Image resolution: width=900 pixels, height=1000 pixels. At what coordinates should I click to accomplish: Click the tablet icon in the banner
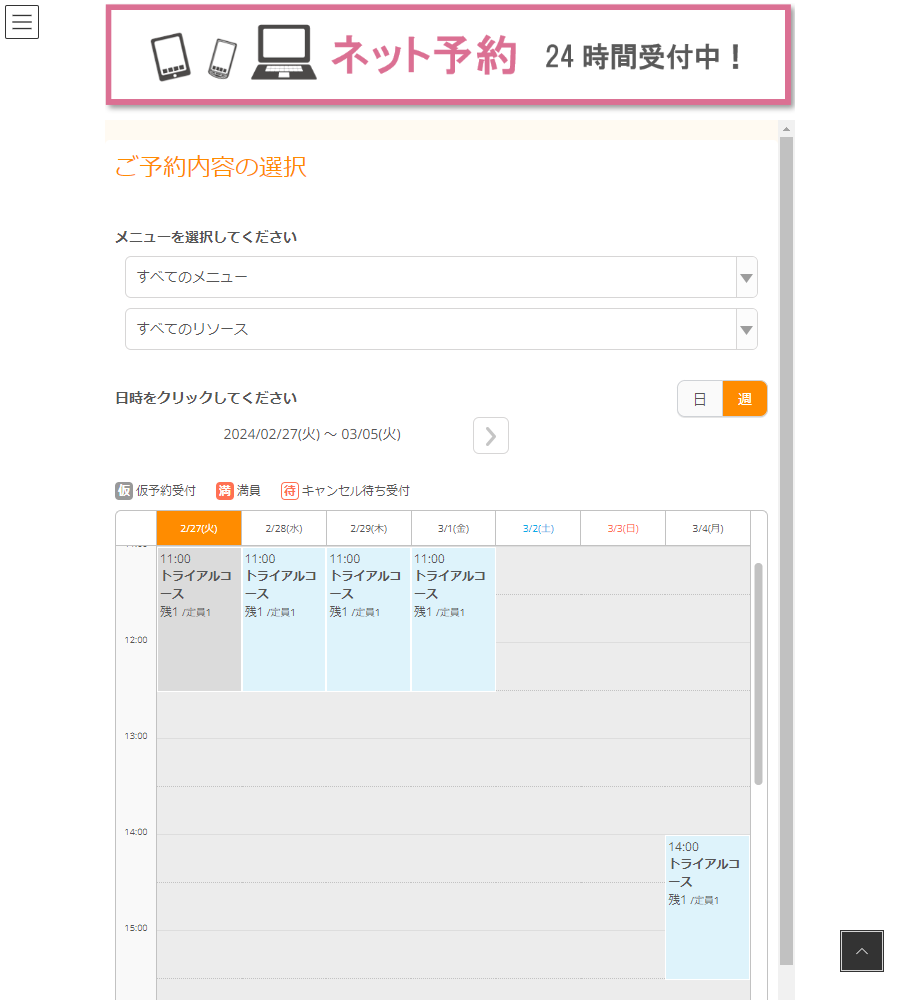(170, 57)
